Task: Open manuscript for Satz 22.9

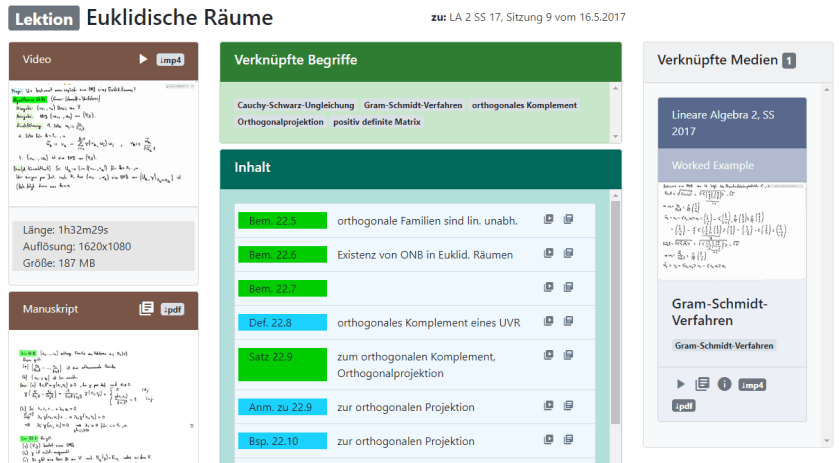Action: [x=568, y=357]
